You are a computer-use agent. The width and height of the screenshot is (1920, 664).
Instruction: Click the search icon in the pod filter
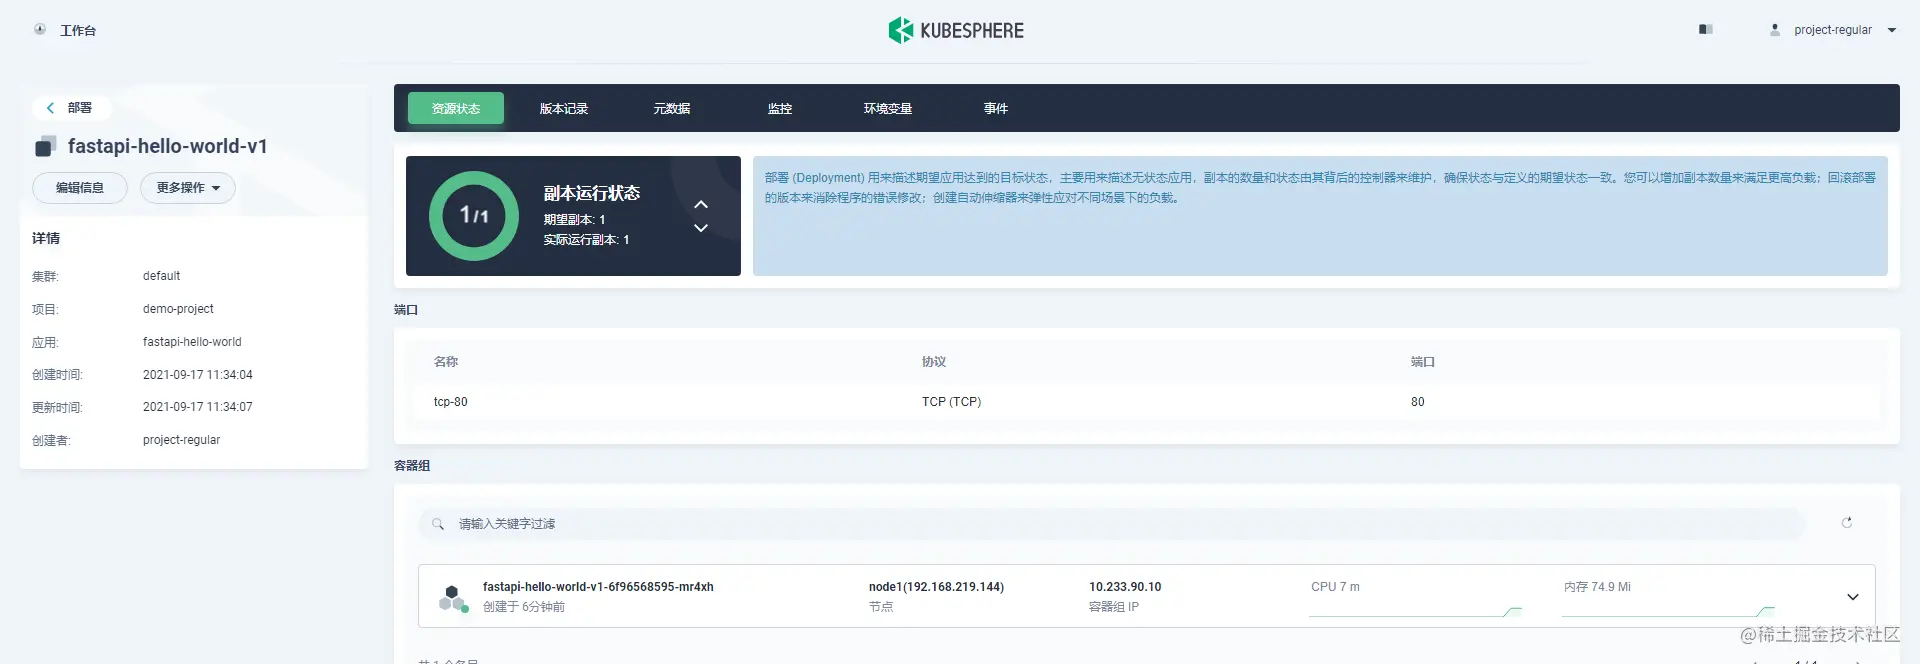[x=438, y=524]
